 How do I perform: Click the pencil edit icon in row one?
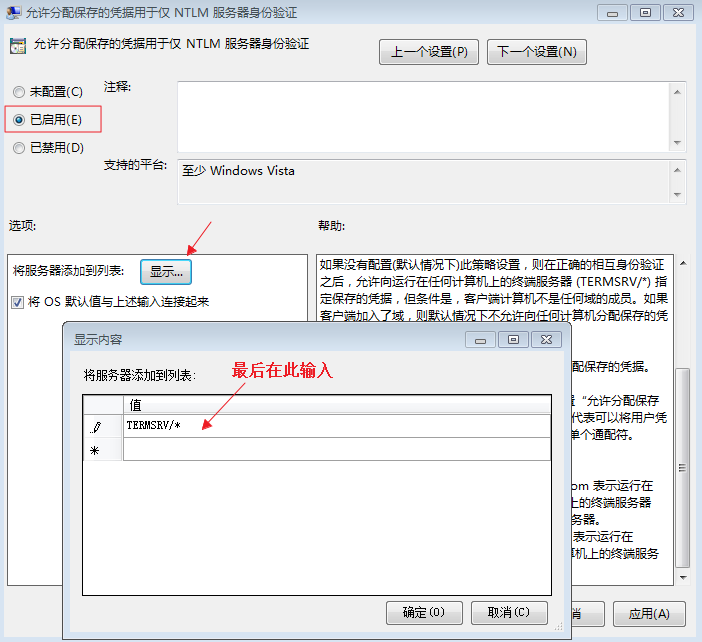coord(97,426)
